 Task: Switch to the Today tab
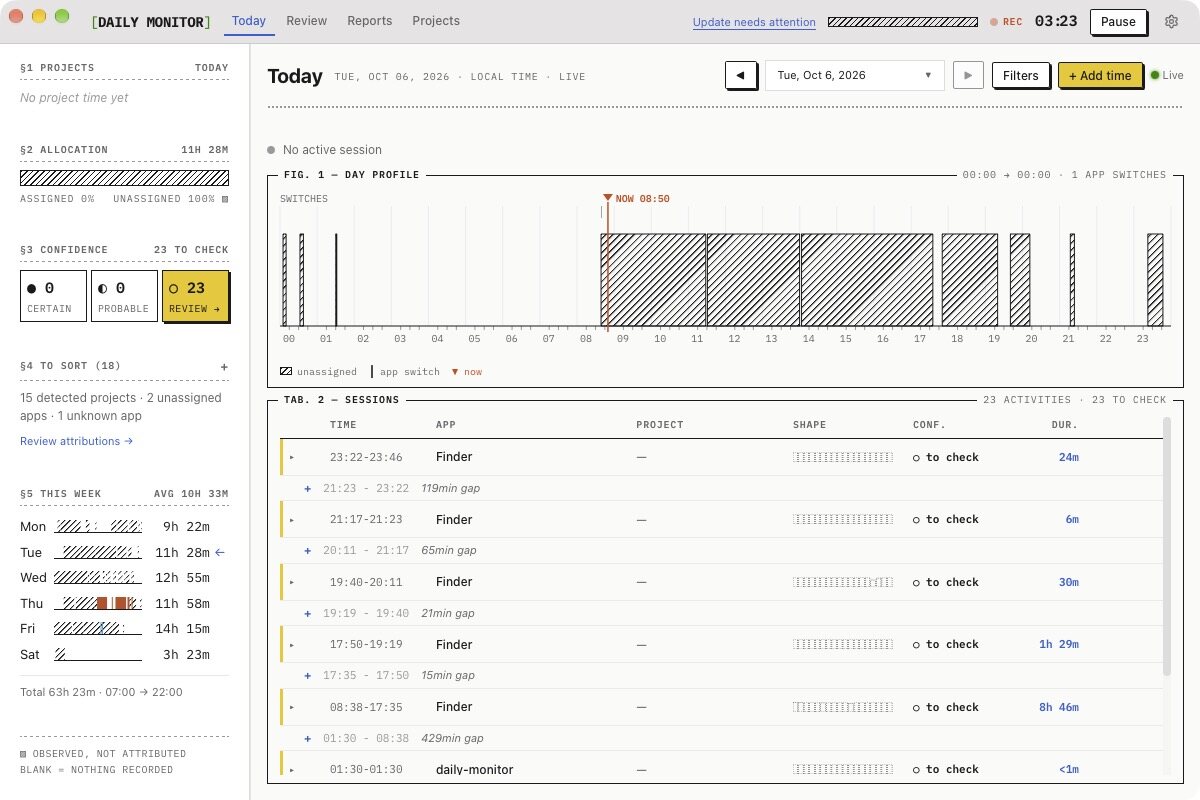point(249,20)
